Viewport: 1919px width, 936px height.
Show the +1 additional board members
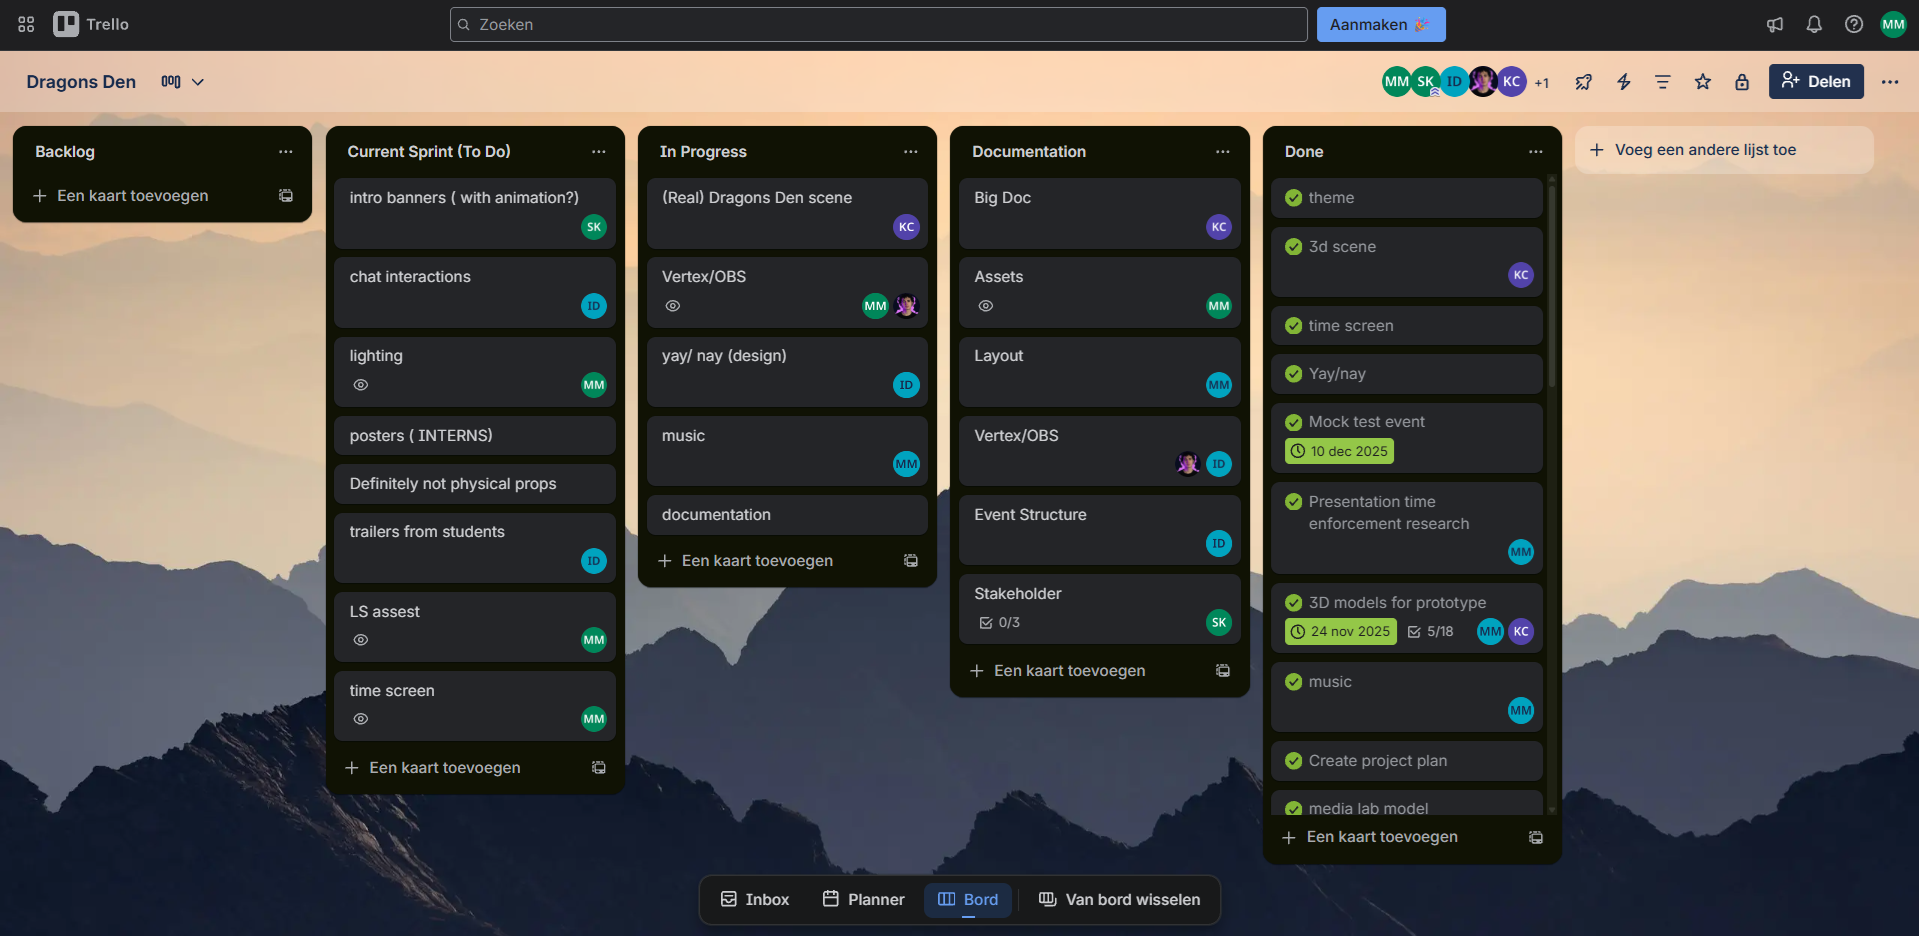point(1542,83)
